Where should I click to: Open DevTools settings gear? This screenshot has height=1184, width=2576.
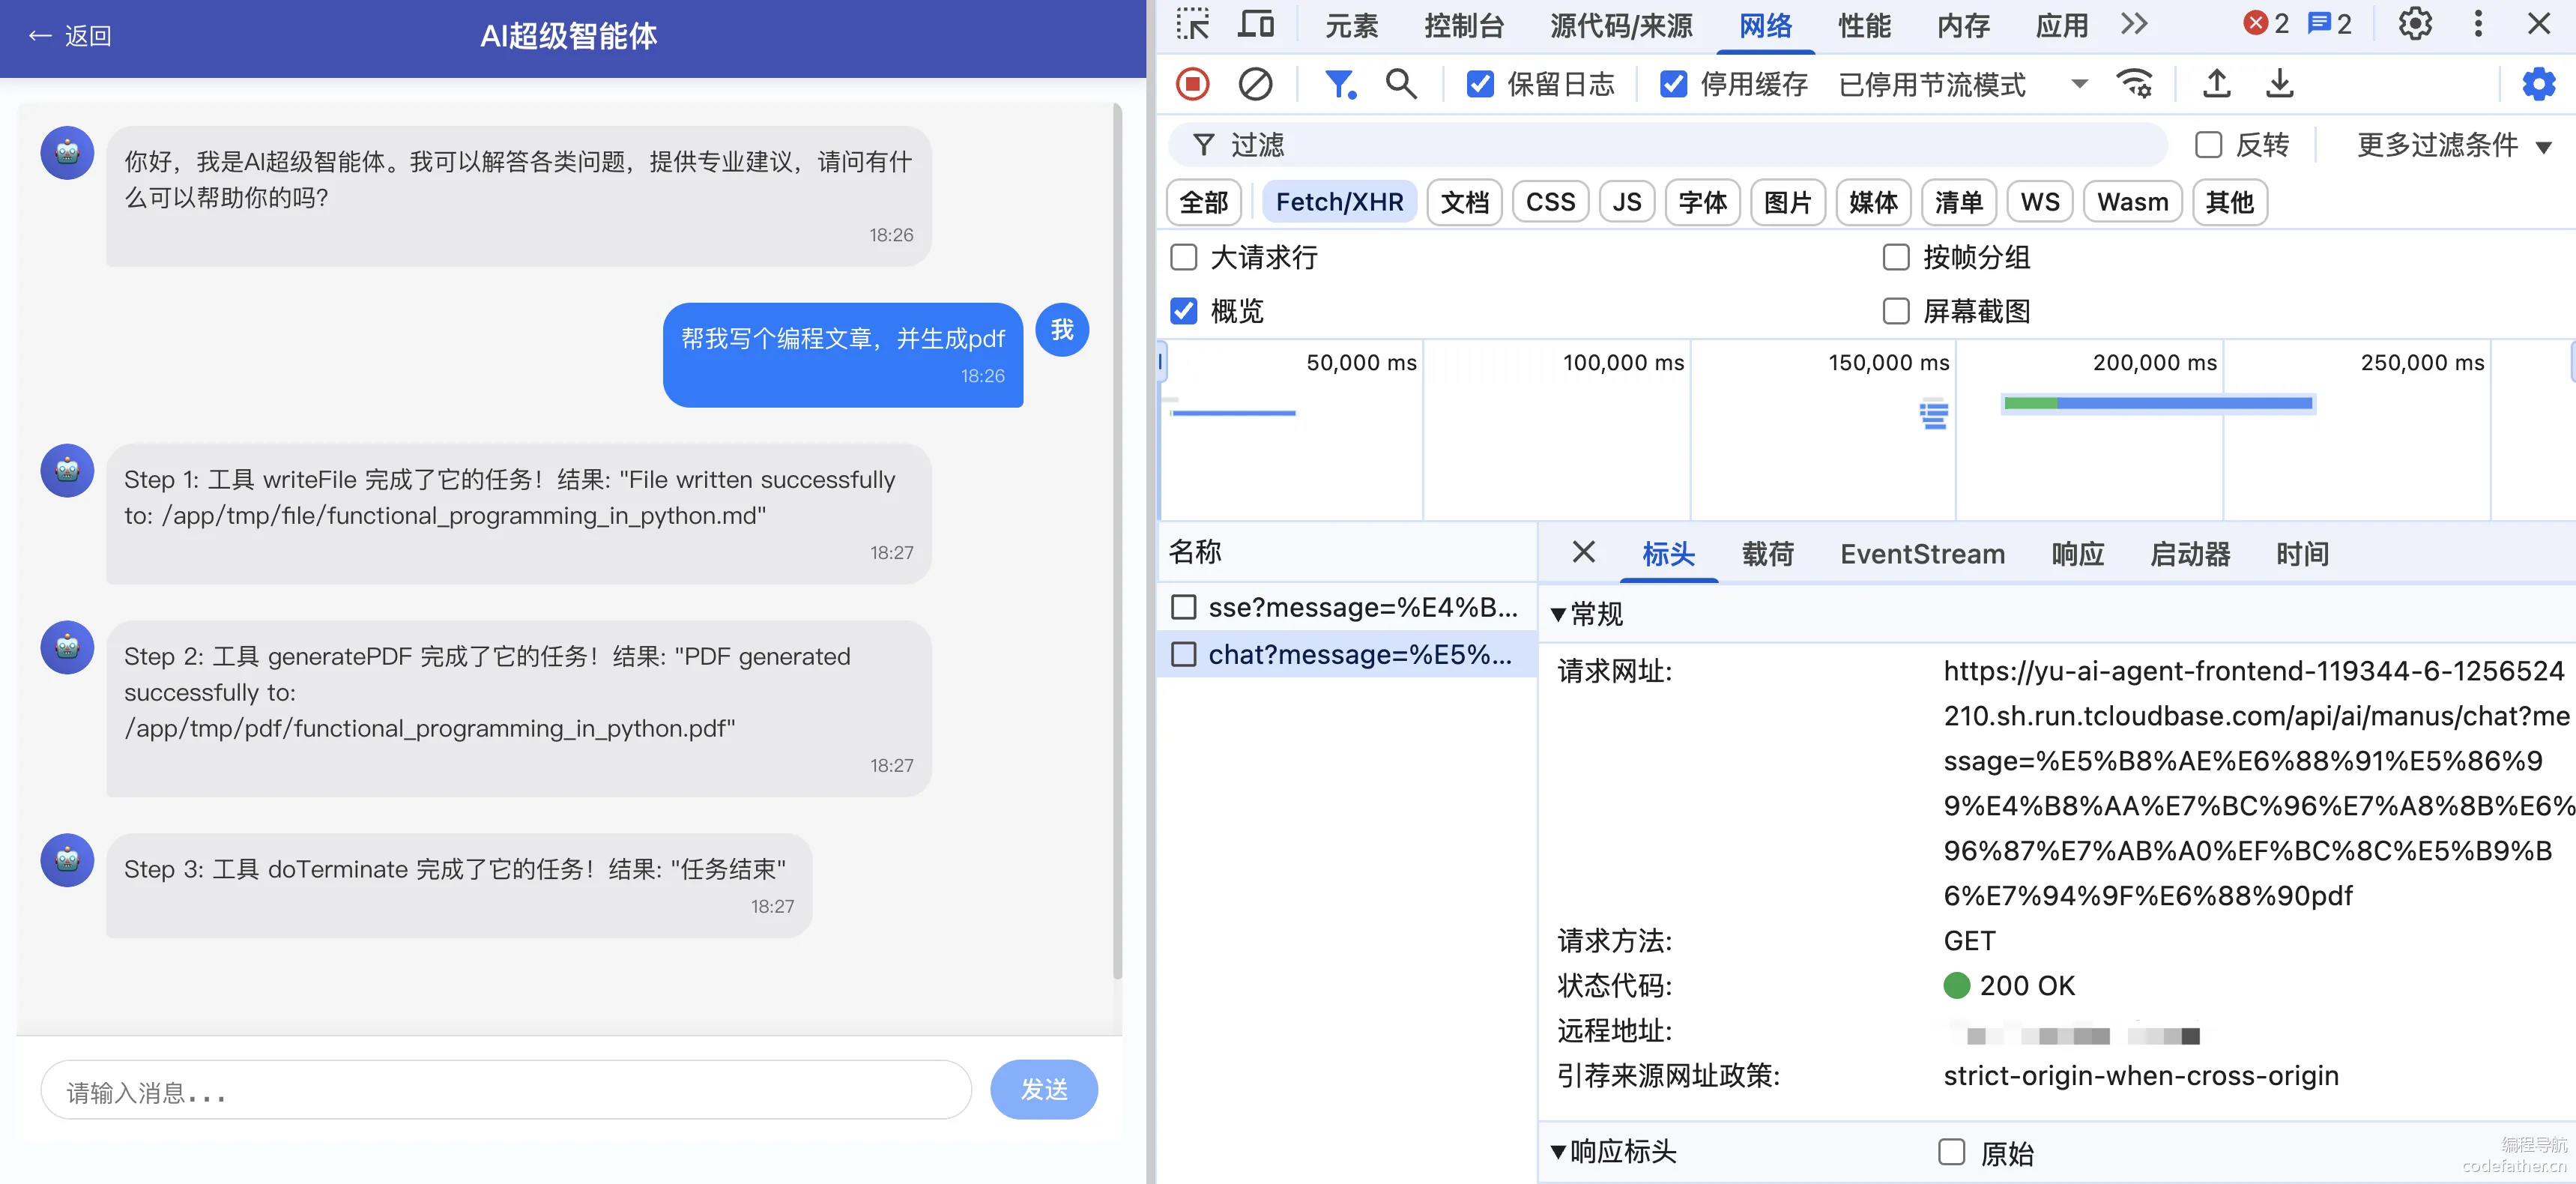click(2415, 24)
